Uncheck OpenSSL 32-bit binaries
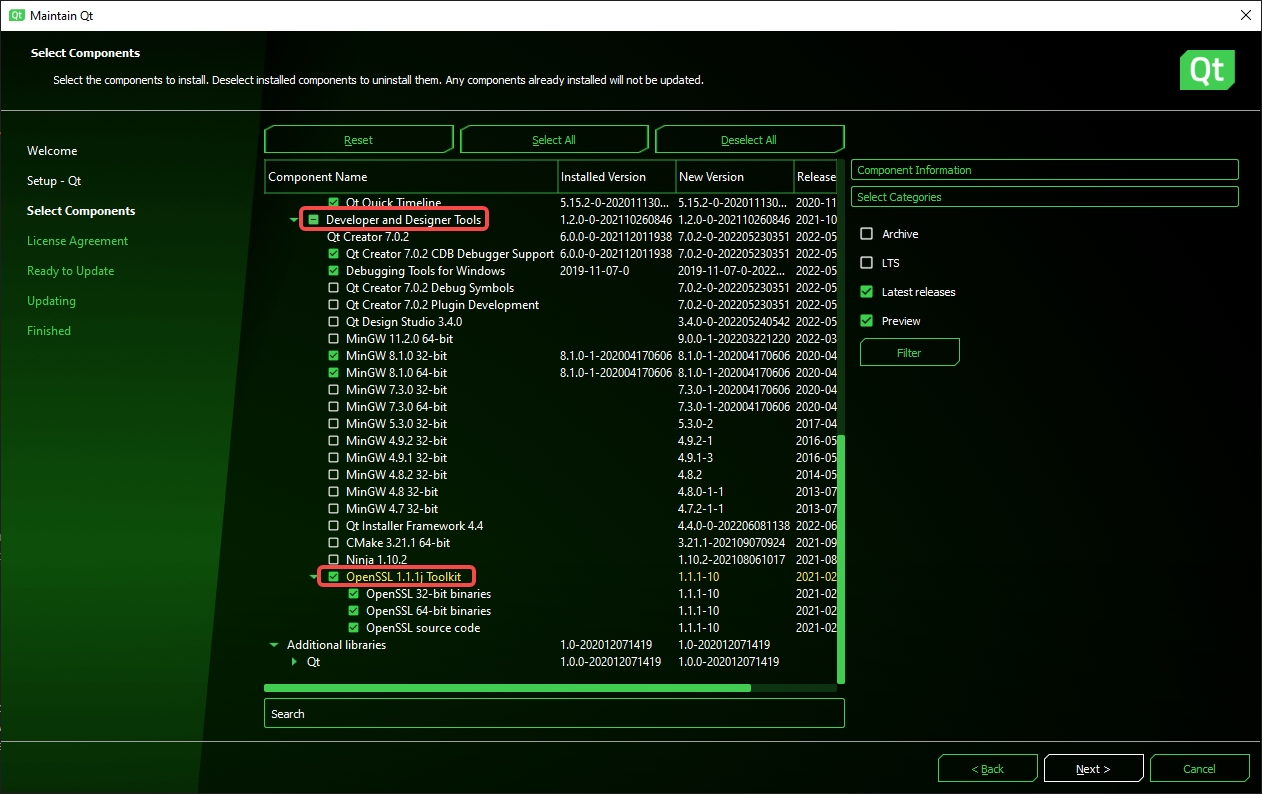The width and height of the screenshot is (1262, 794). 354,594
